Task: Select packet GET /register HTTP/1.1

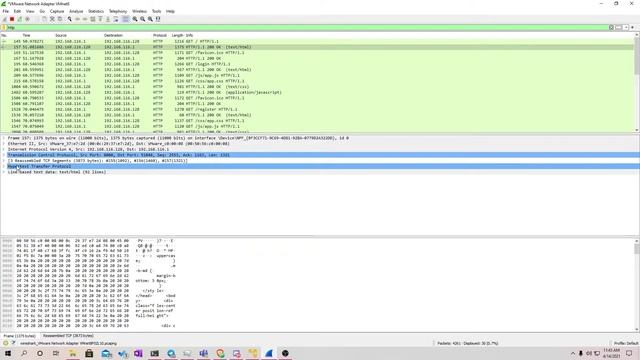Action: 318,109
